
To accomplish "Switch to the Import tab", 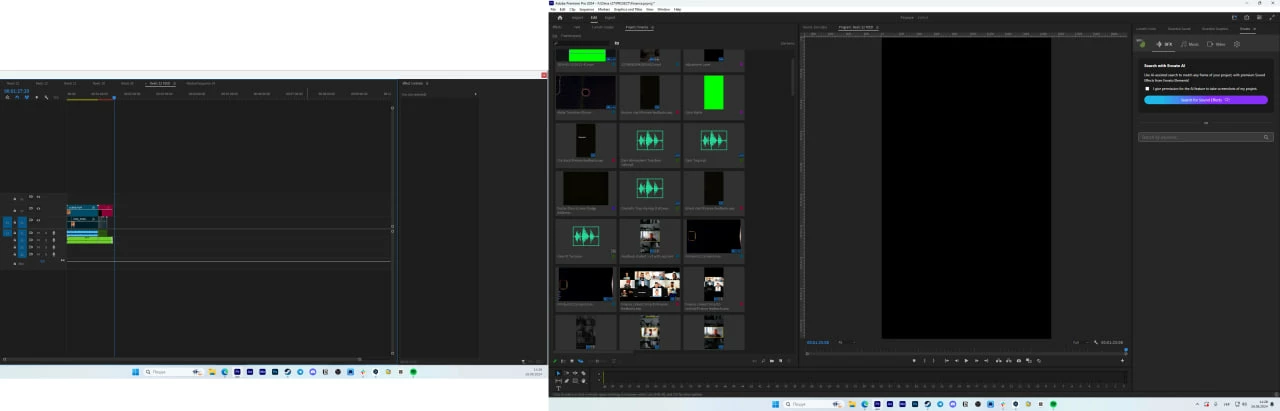I will [x=577, y=17].
